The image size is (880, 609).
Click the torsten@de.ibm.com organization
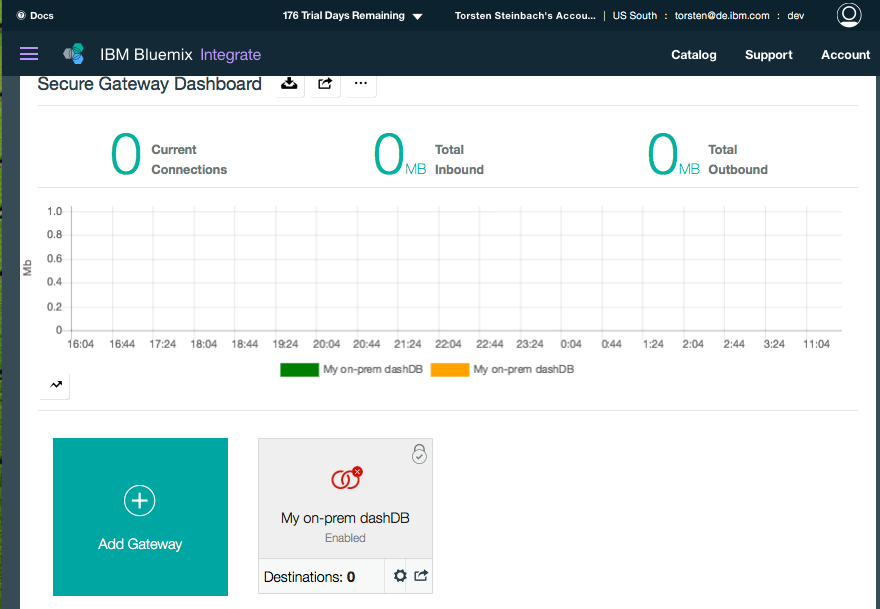722,16
